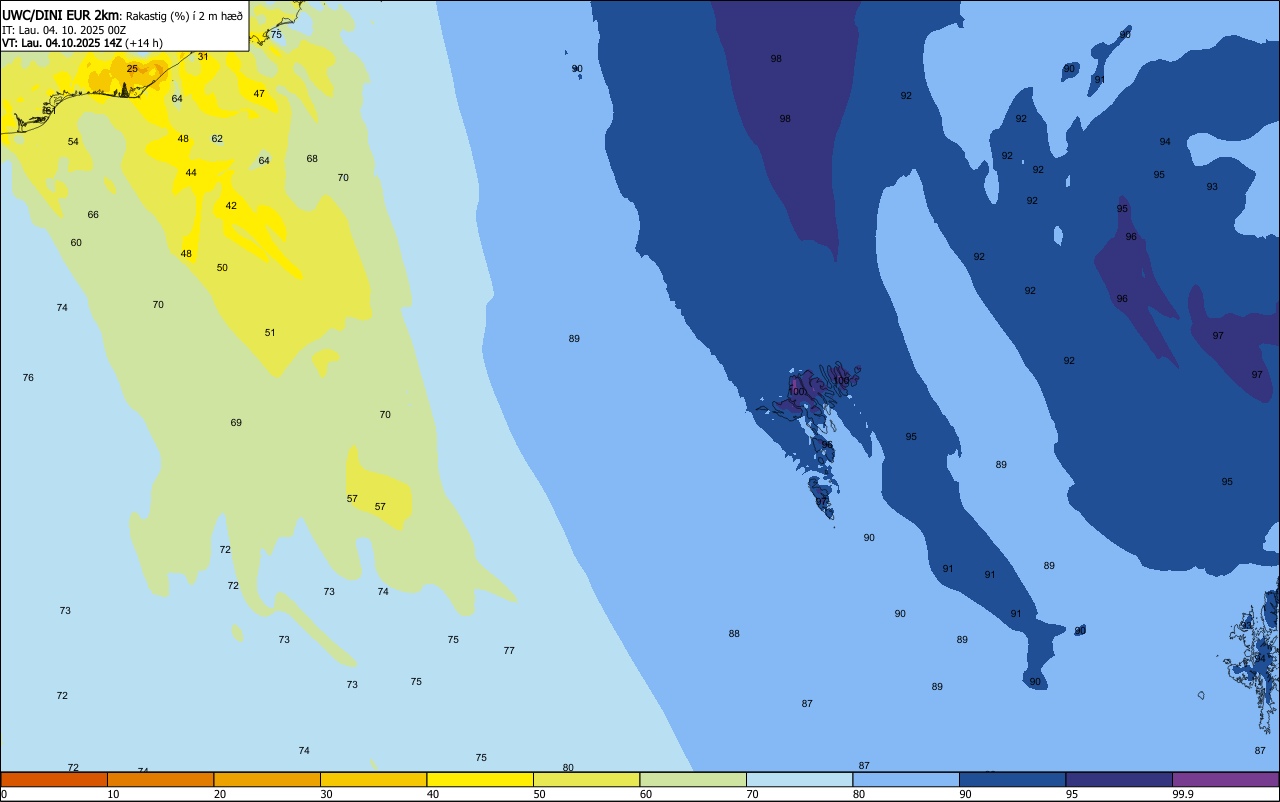This screenshot has height=802, width=1280.
Task: Click the 0–10 dark orange legend swatch
Action: pyautogui.click(x=54, y=779)
